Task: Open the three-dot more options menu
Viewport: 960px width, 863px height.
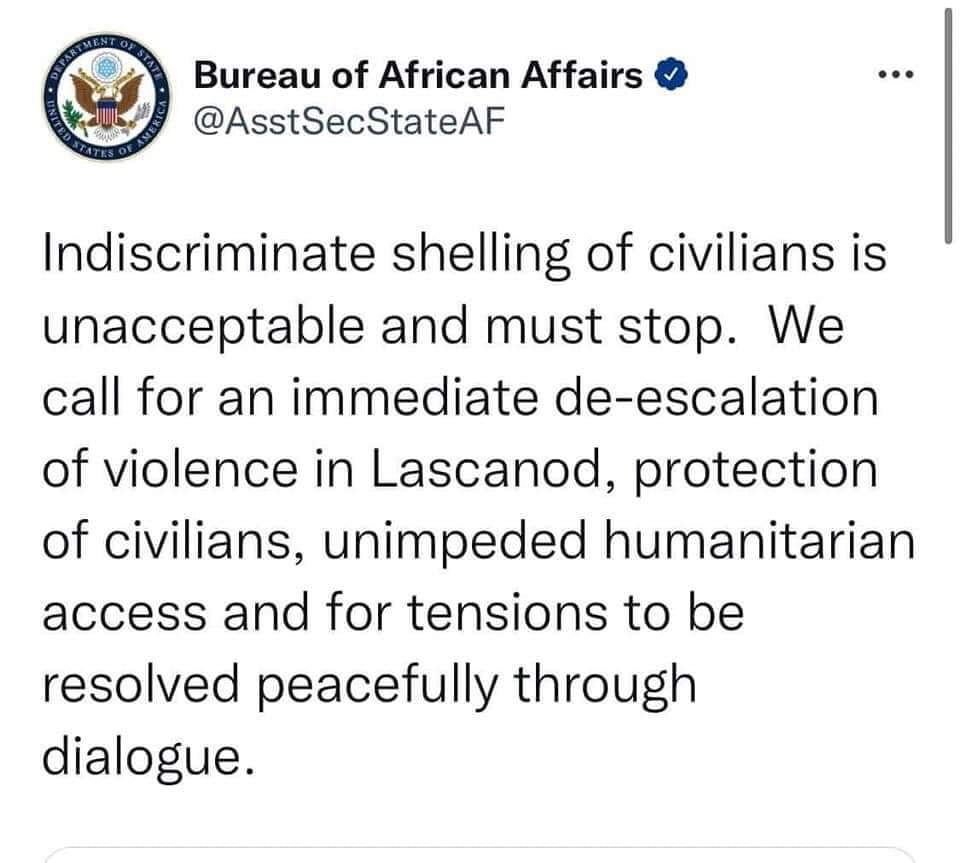Action: pyautogui.click(x=896, y=75)
